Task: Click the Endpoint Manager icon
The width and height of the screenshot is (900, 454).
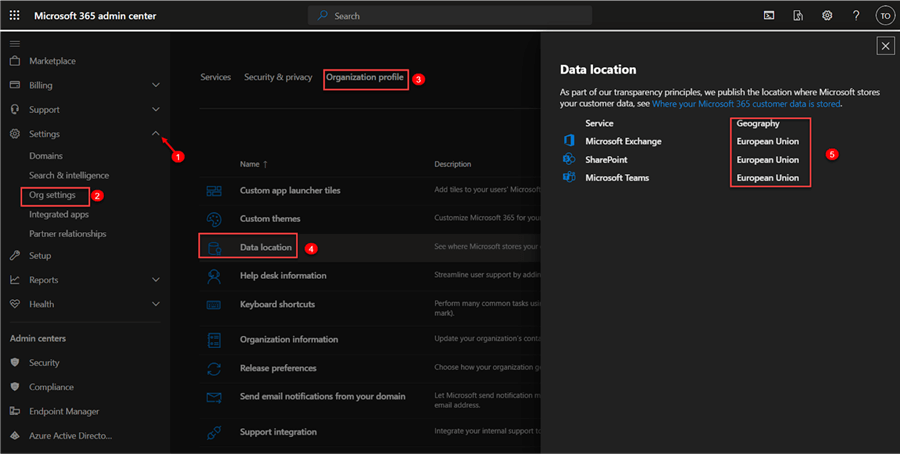Action: click(x=15, y=411)
